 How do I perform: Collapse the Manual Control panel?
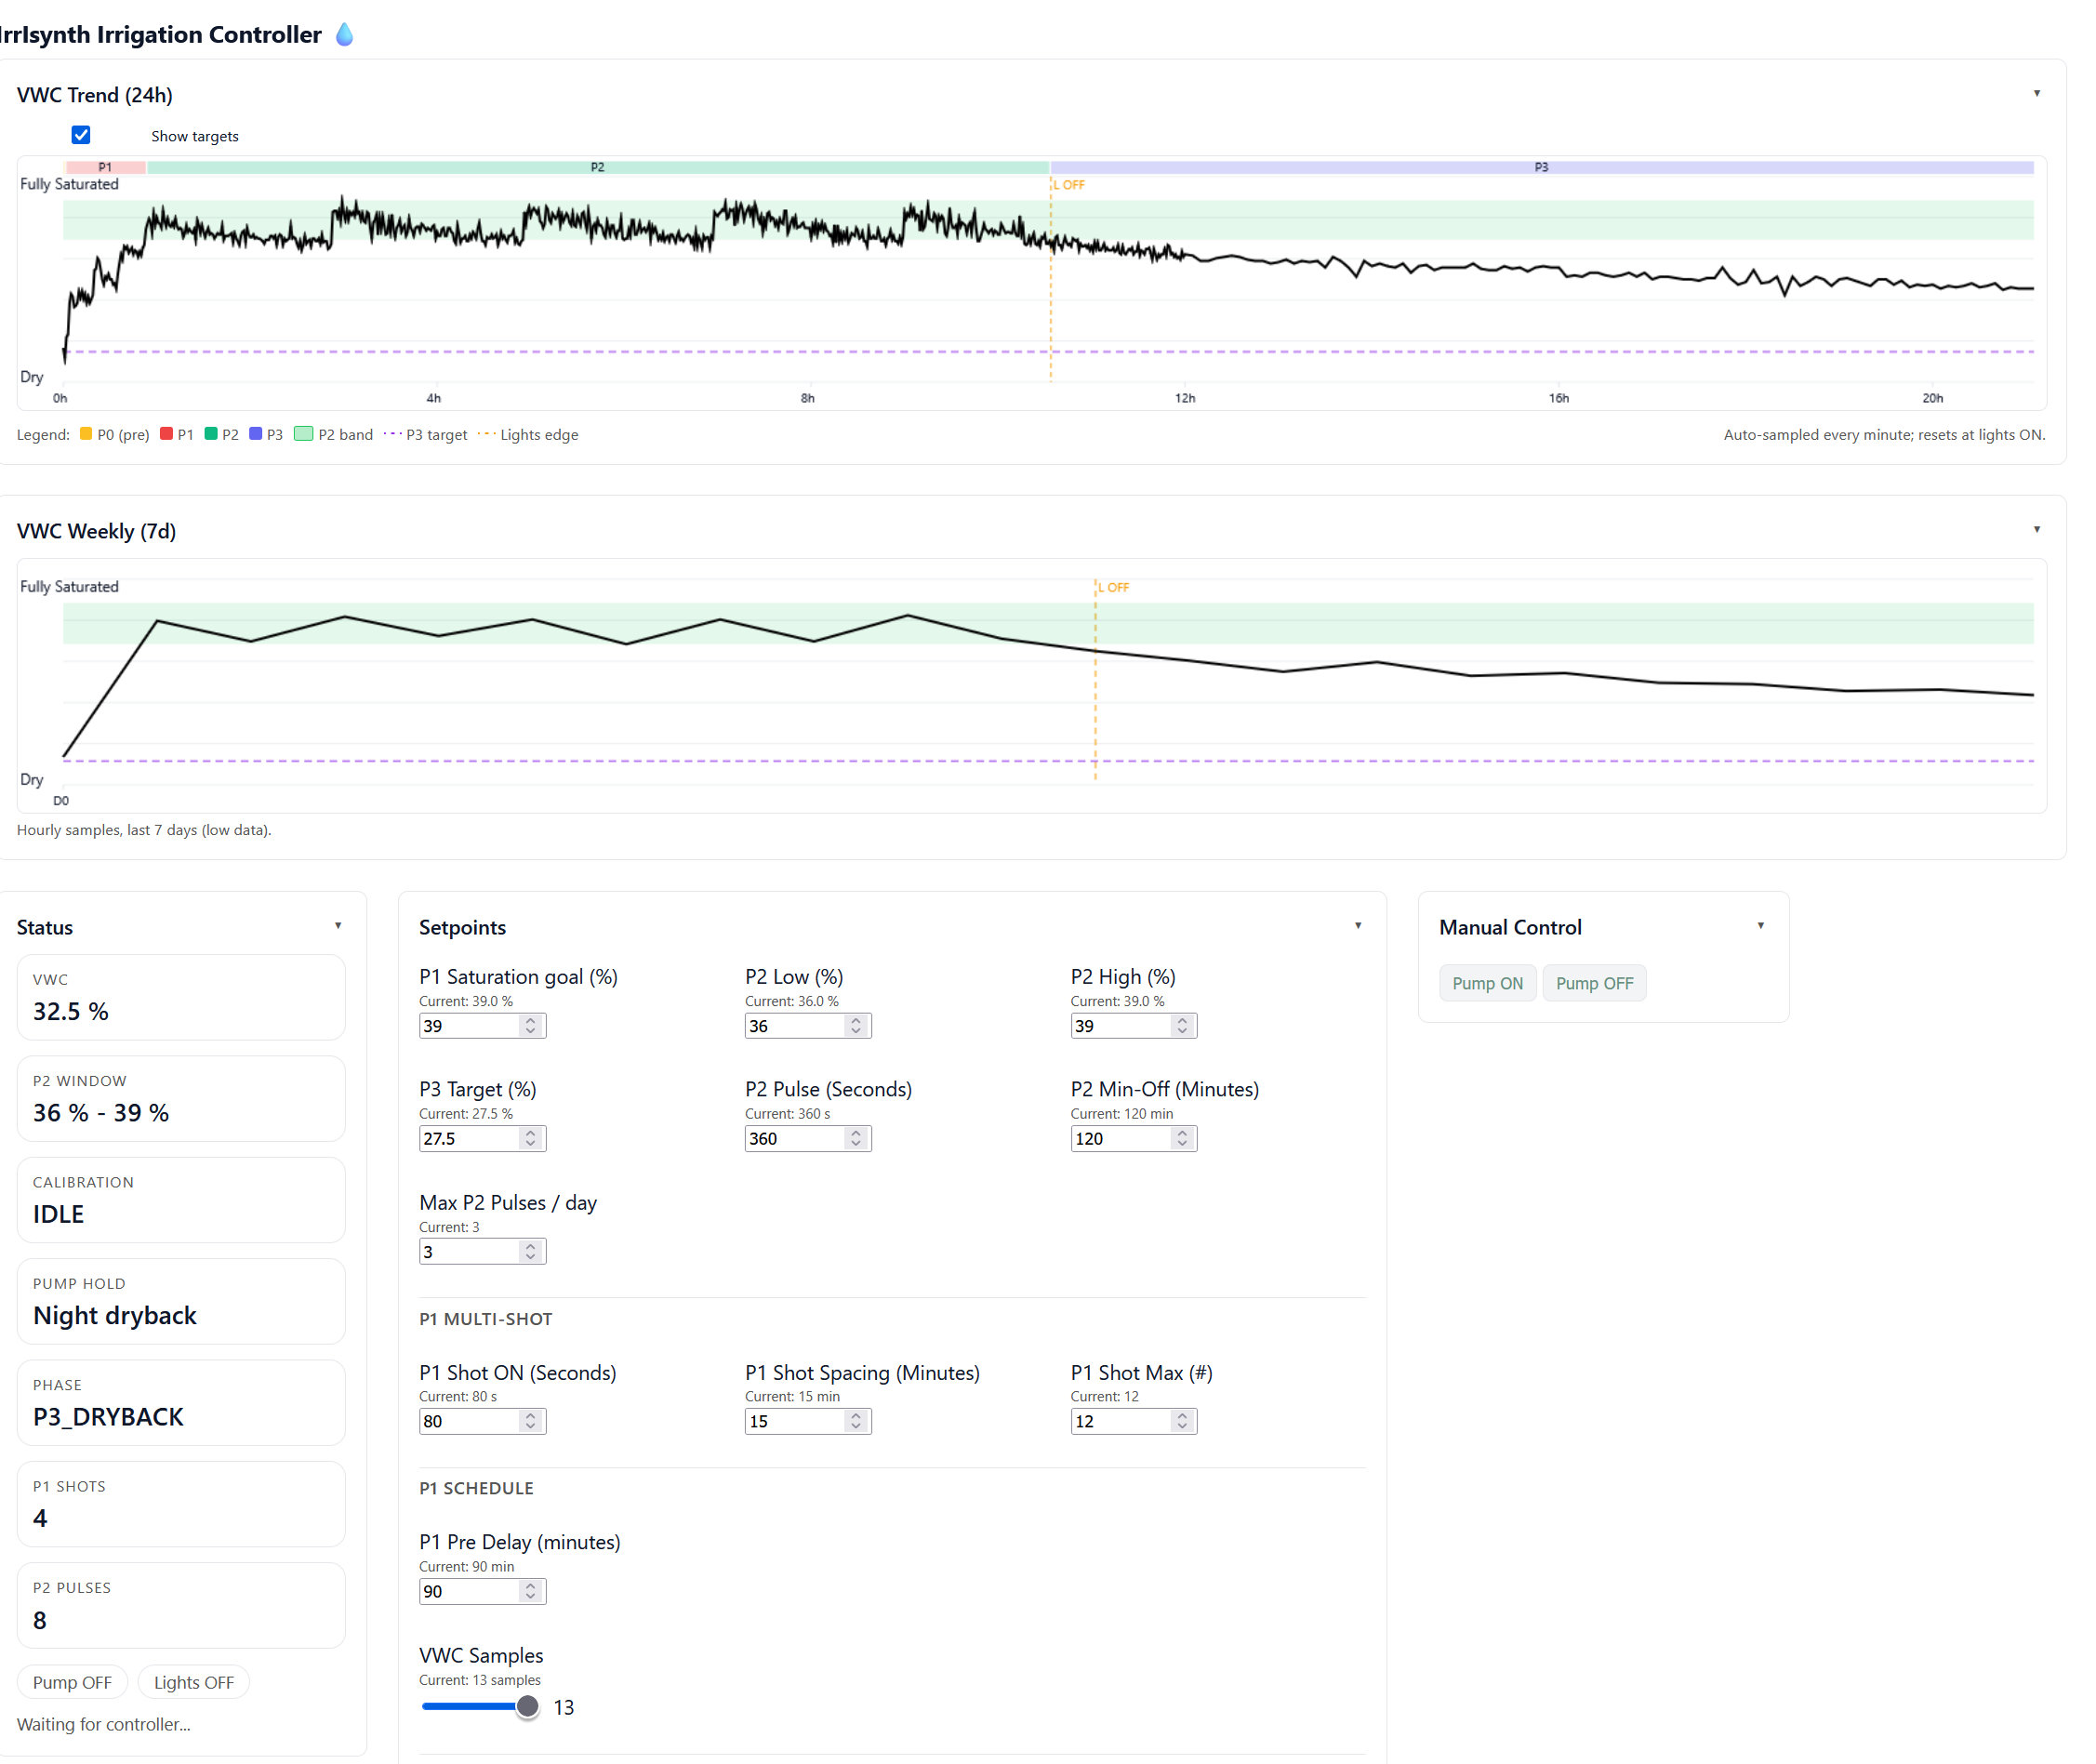(1760, 925)
